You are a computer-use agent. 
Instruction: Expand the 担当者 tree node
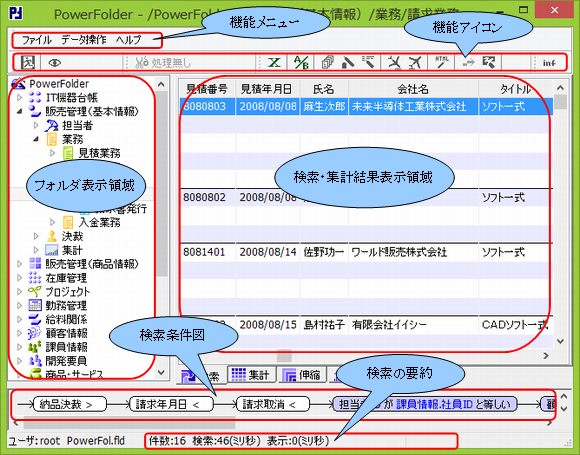click(36, 125)
